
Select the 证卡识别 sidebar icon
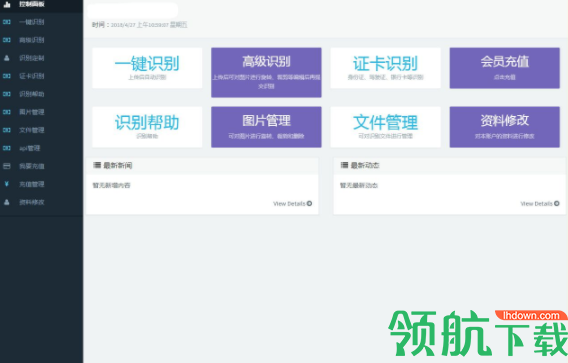point(7,76)
